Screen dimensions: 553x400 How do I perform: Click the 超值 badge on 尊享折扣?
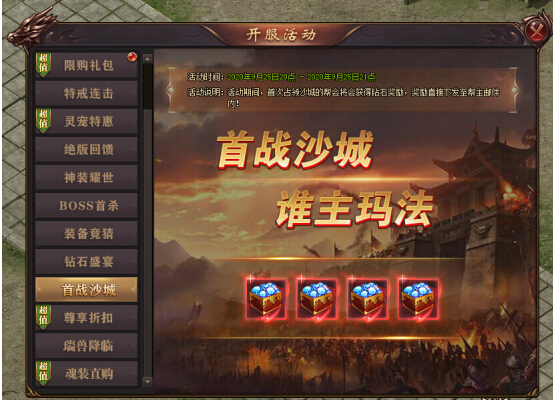coord(43,317)
